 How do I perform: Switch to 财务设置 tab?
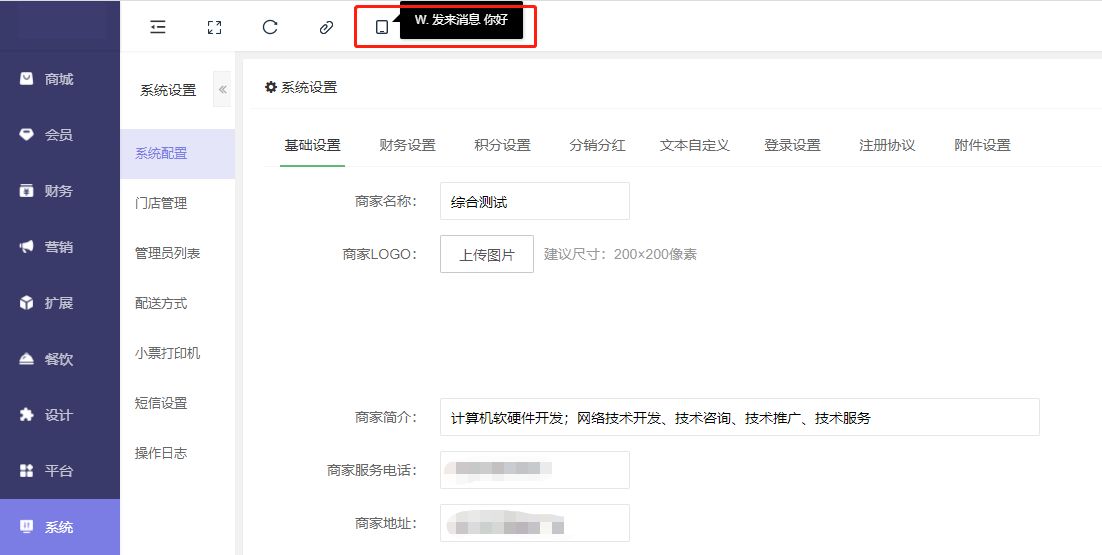pyautogui.click(x=407, y=145)
